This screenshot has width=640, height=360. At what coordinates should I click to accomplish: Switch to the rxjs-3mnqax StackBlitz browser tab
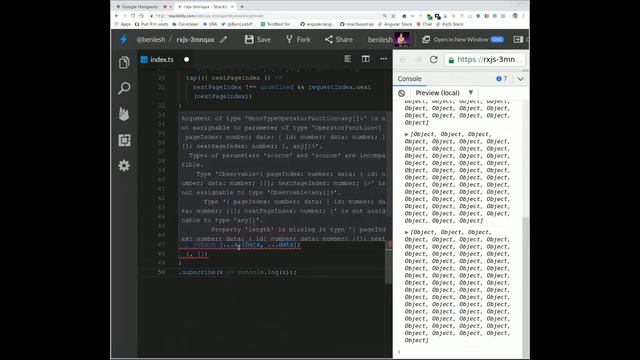pyautogui.click(x=206, y=7)
